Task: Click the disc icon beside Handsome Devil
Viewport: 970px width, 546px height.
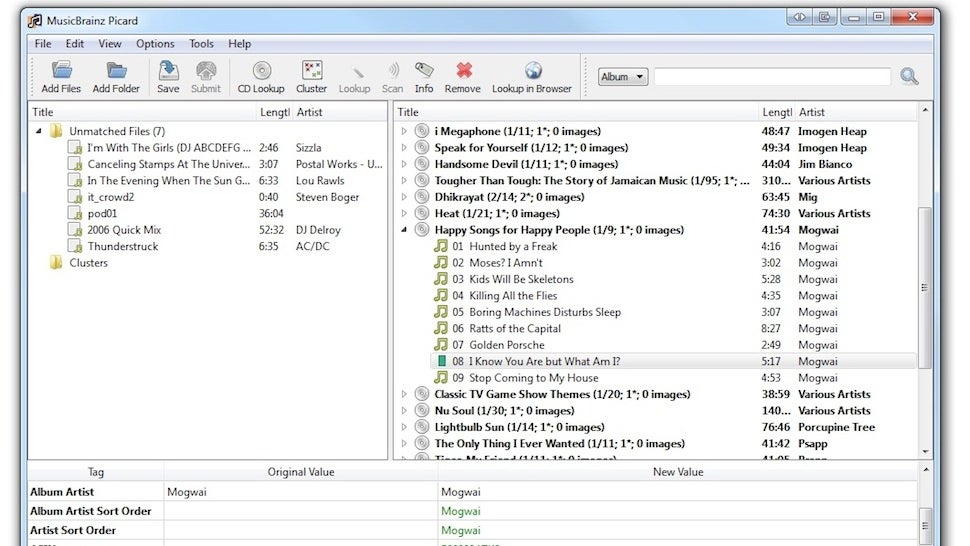Action: pyautogui.click(x=422, y=164)
